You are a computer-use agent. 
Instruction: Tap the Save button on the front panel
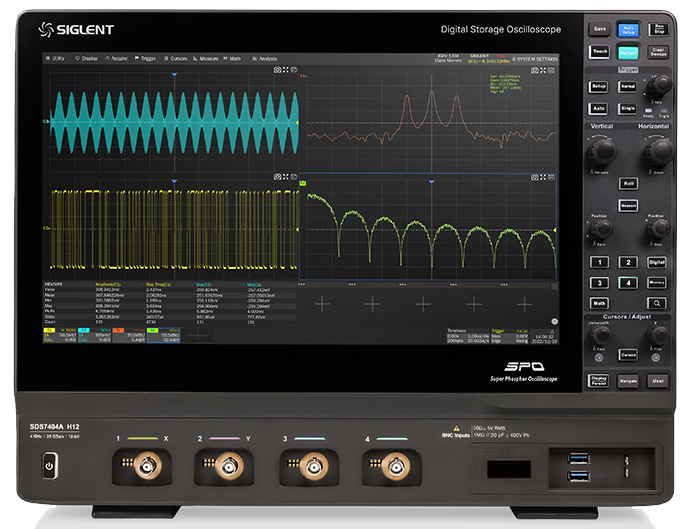tap(599, 29)
